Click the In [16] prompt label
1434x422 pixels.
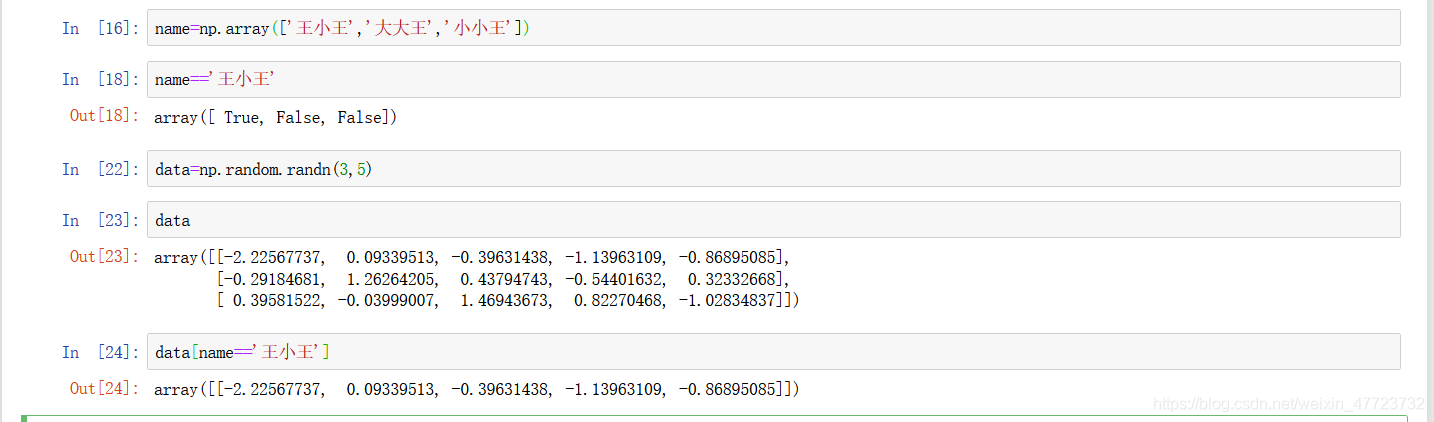101,28
